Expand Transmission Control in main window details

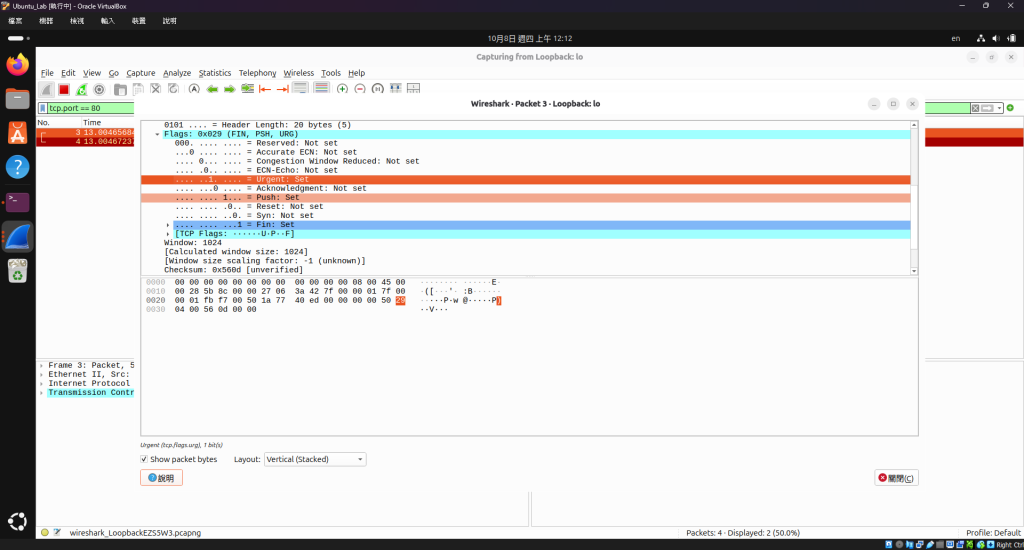41,393
